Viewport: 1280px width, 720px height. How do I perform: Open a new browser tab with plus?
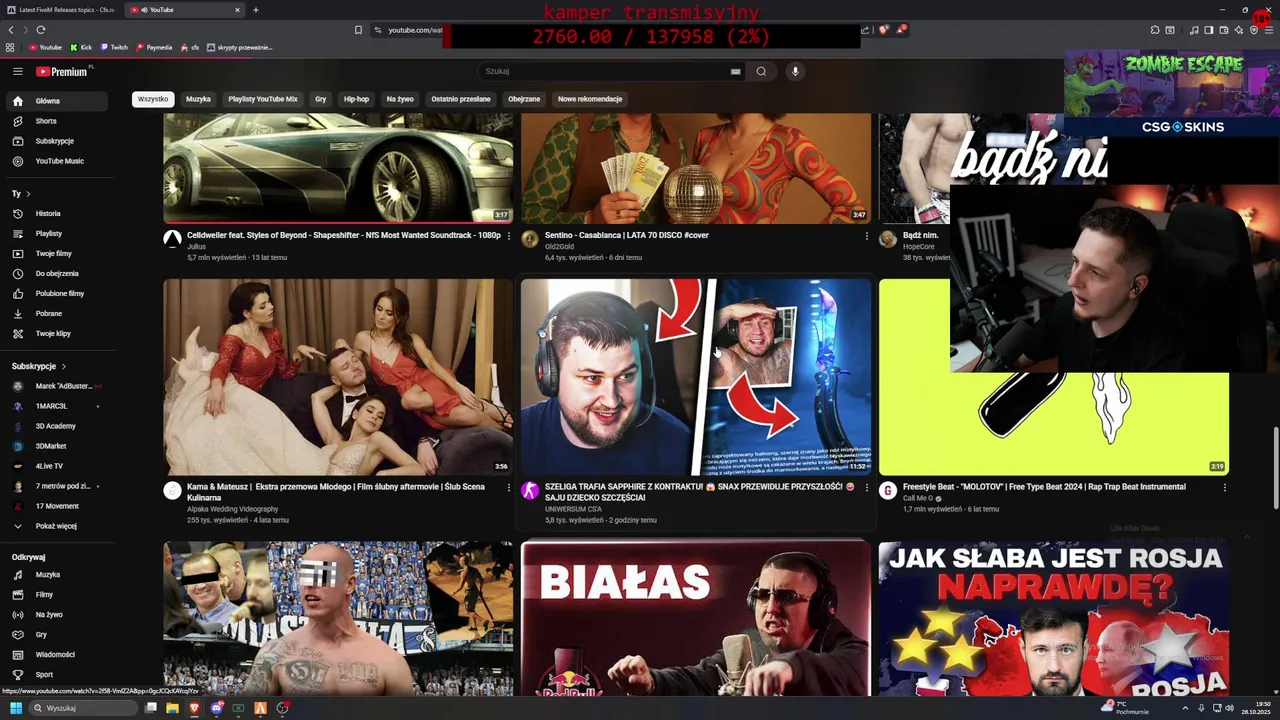point(256,10)
